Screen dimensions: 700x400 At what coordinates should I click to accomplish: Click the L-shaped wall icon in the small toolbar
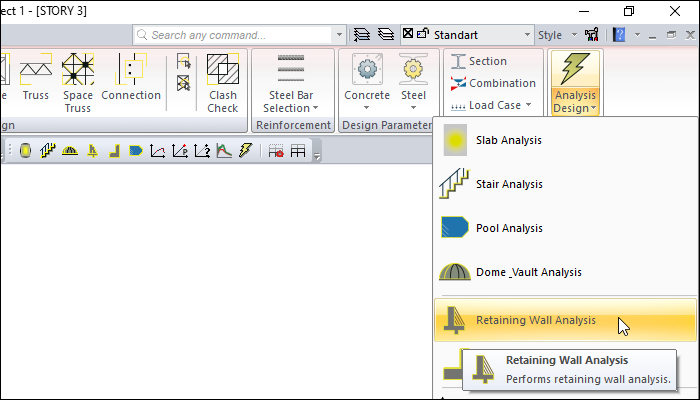pos(114,151)
